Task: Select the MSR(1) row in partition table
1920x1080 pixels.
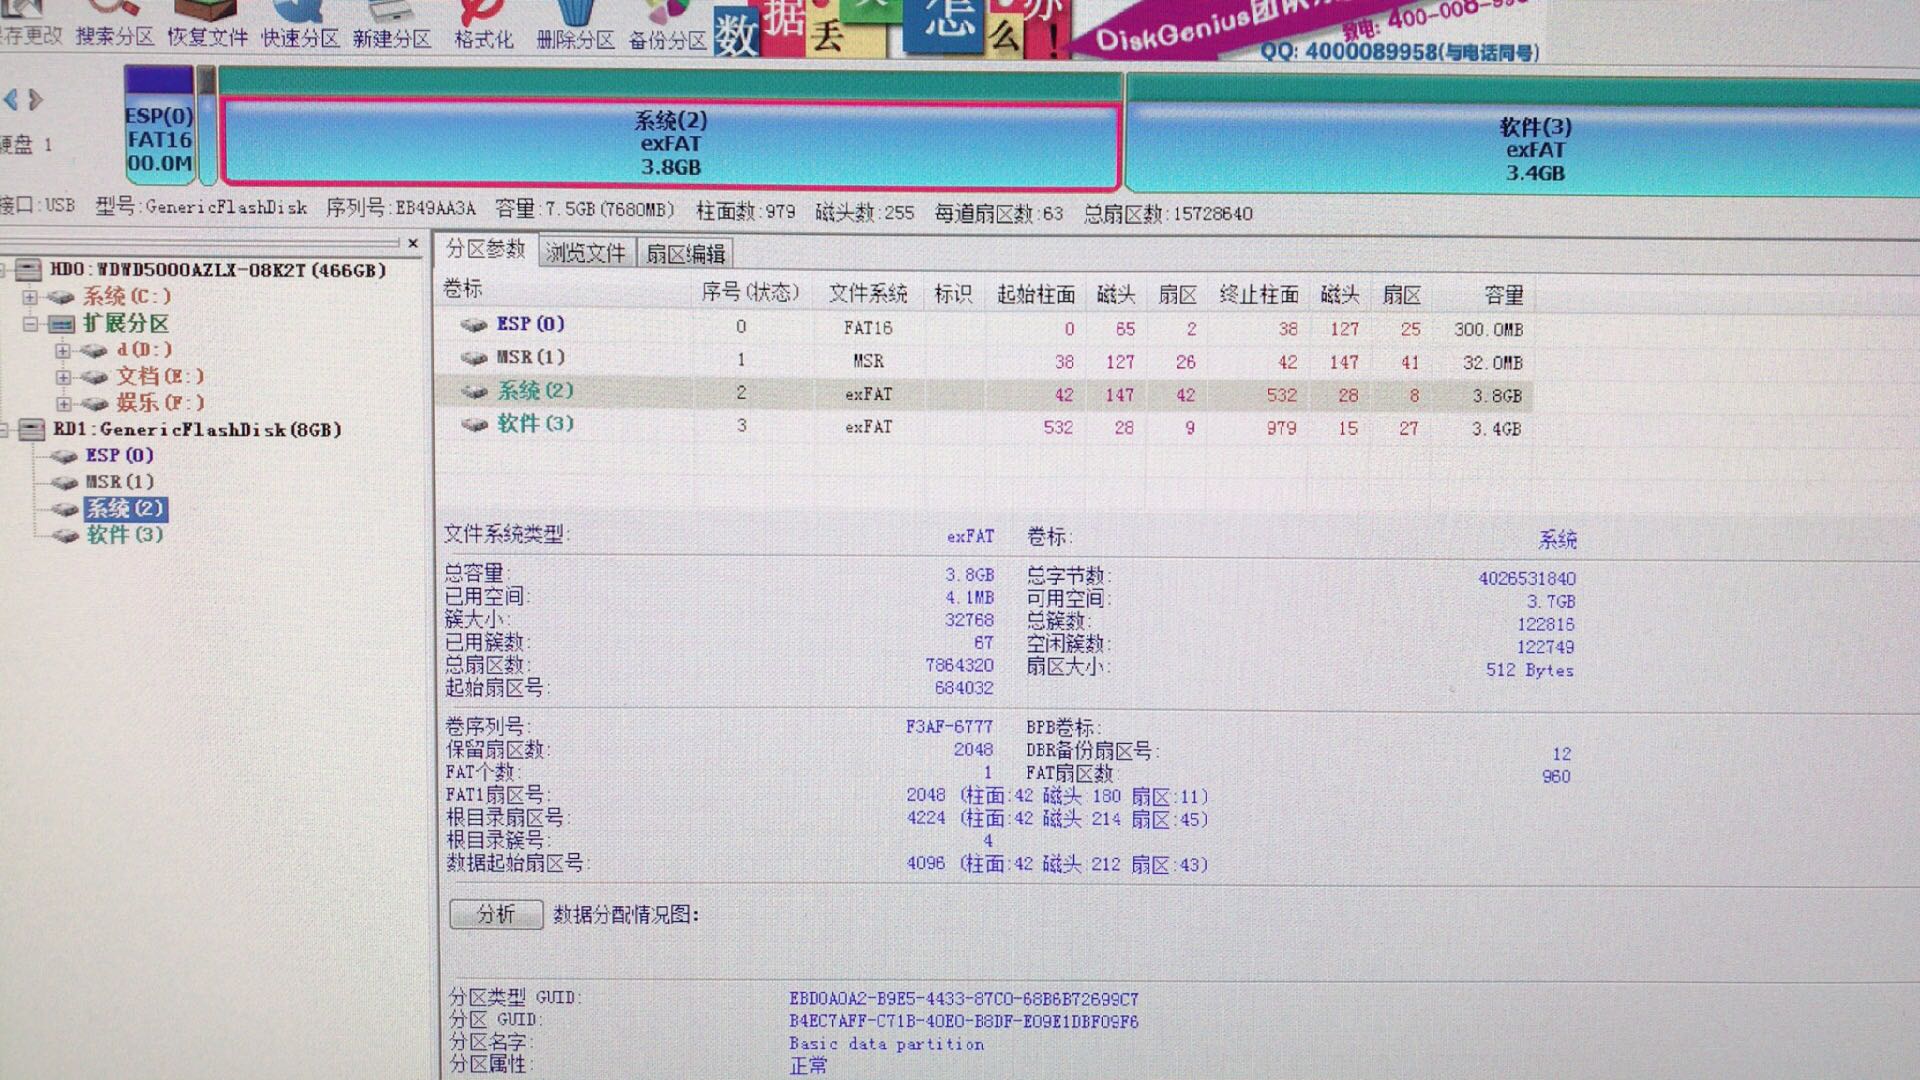Action: click(530, 358)
